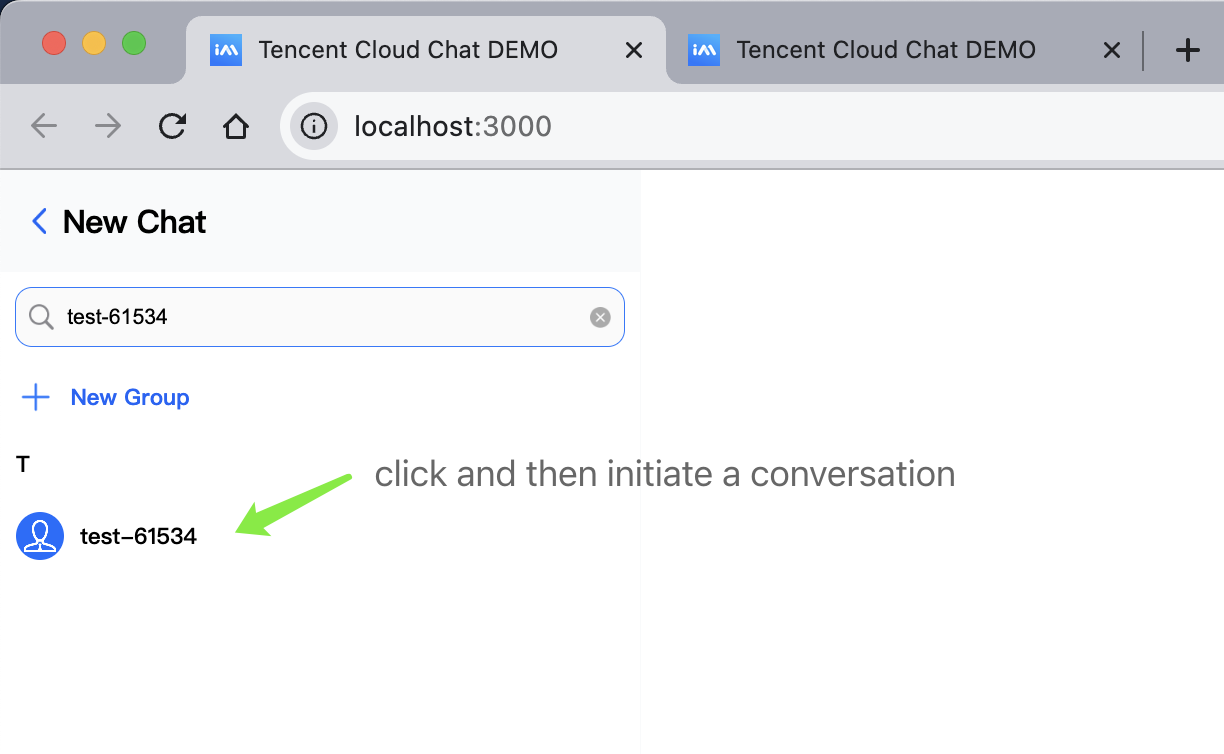
Task: Navigate back with the browser back arrow
Action: point(44,126)
